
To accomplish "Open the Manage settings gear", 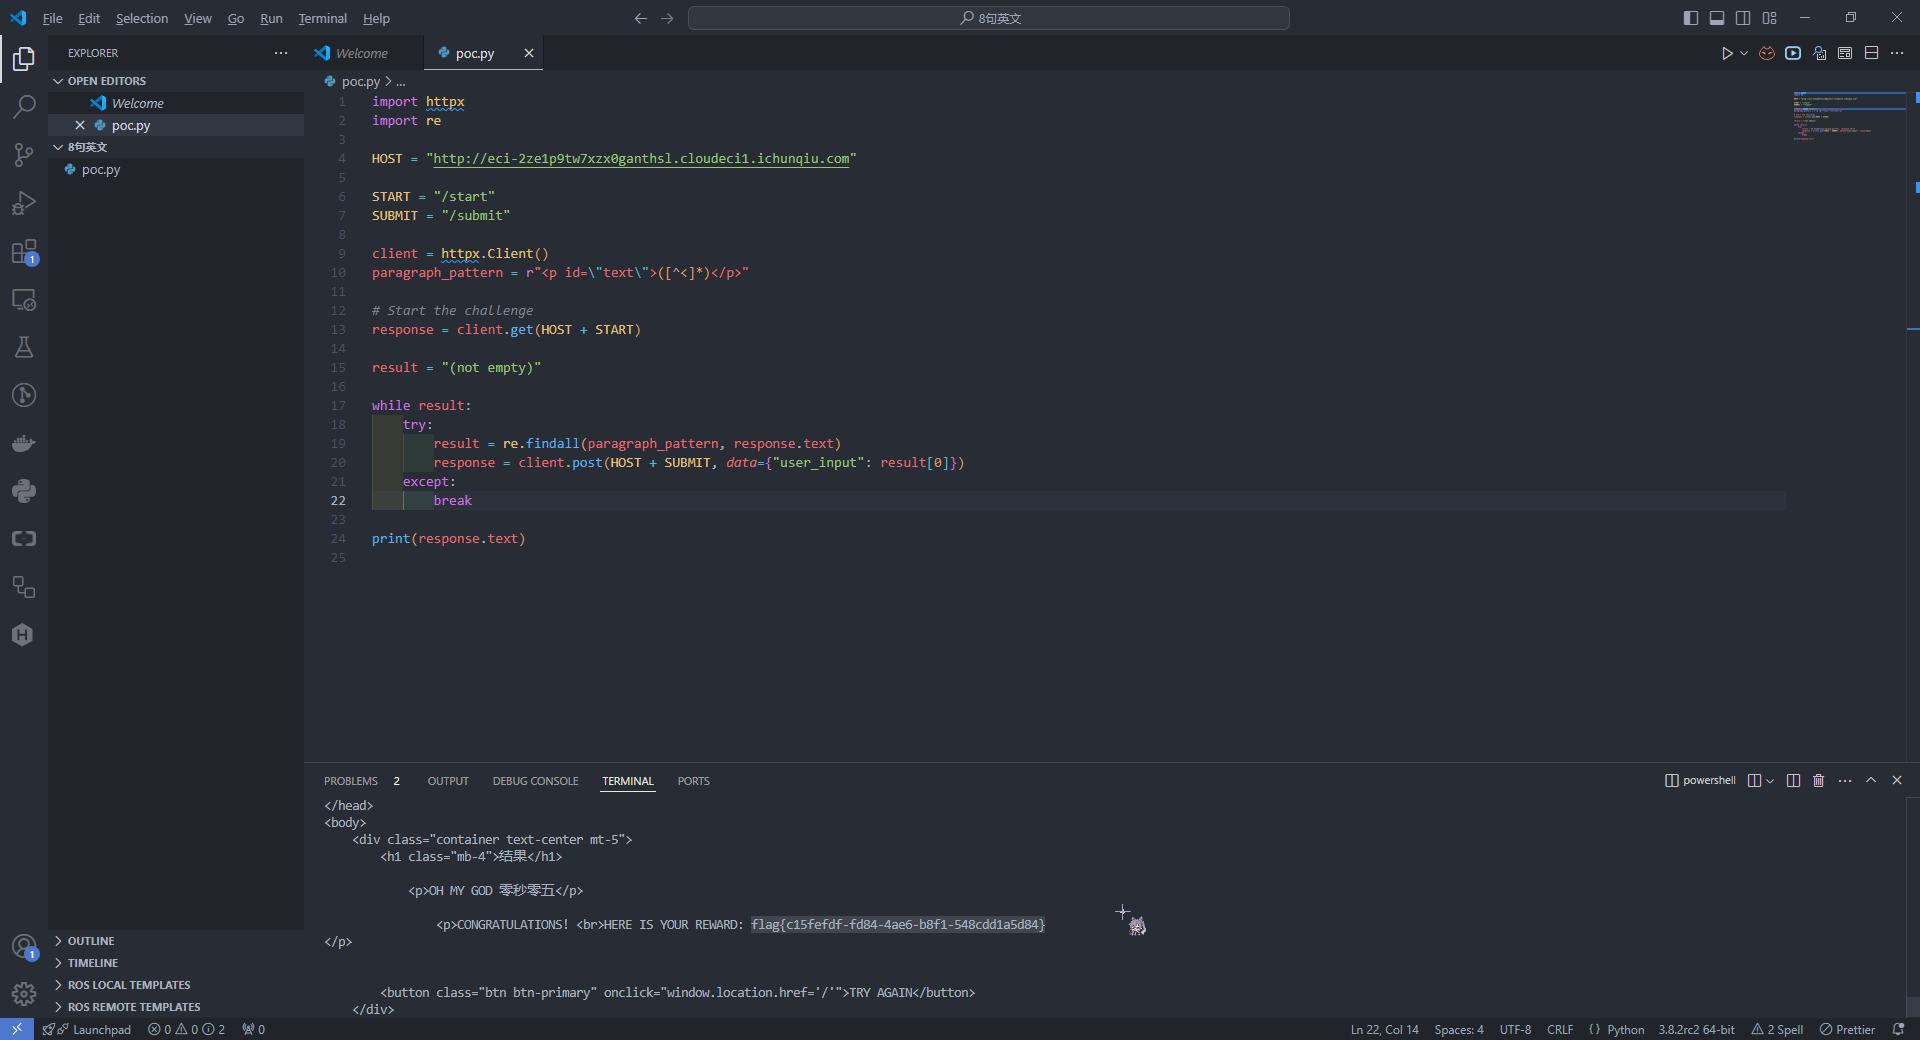I will (x=24, y=993).
